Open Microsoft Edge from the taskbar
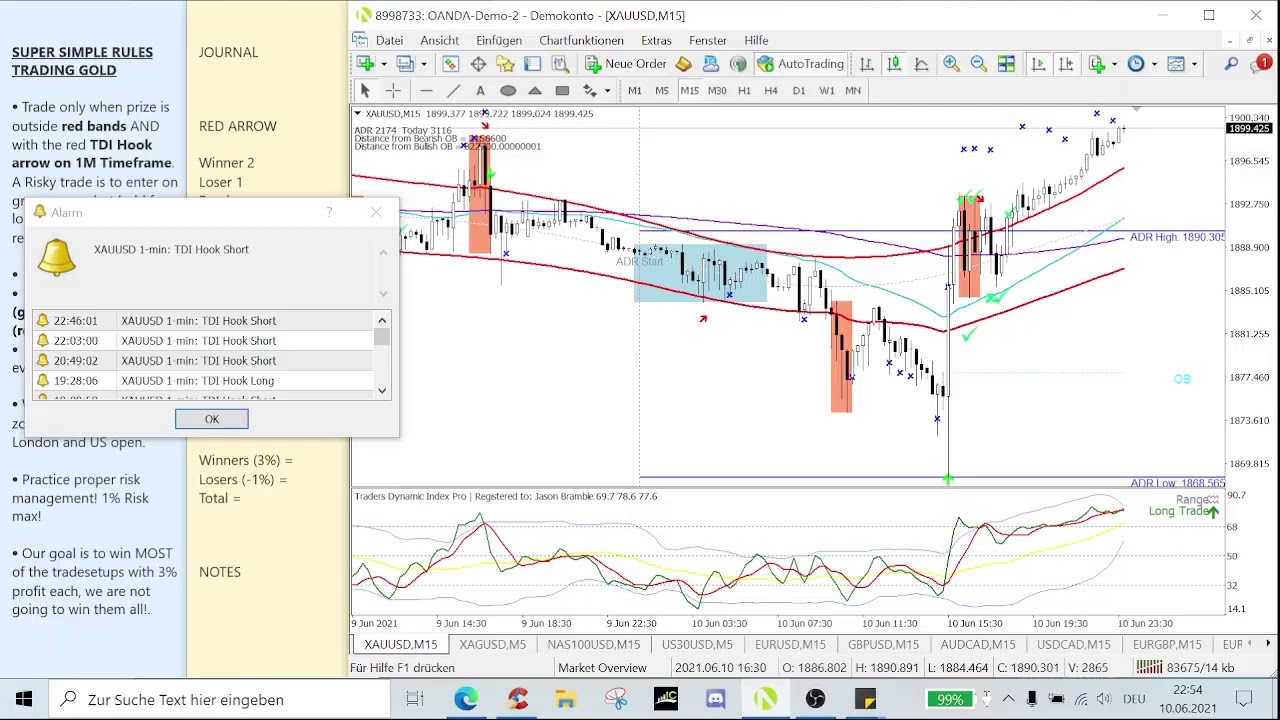The image size is (1280, 720). [466, 699]
